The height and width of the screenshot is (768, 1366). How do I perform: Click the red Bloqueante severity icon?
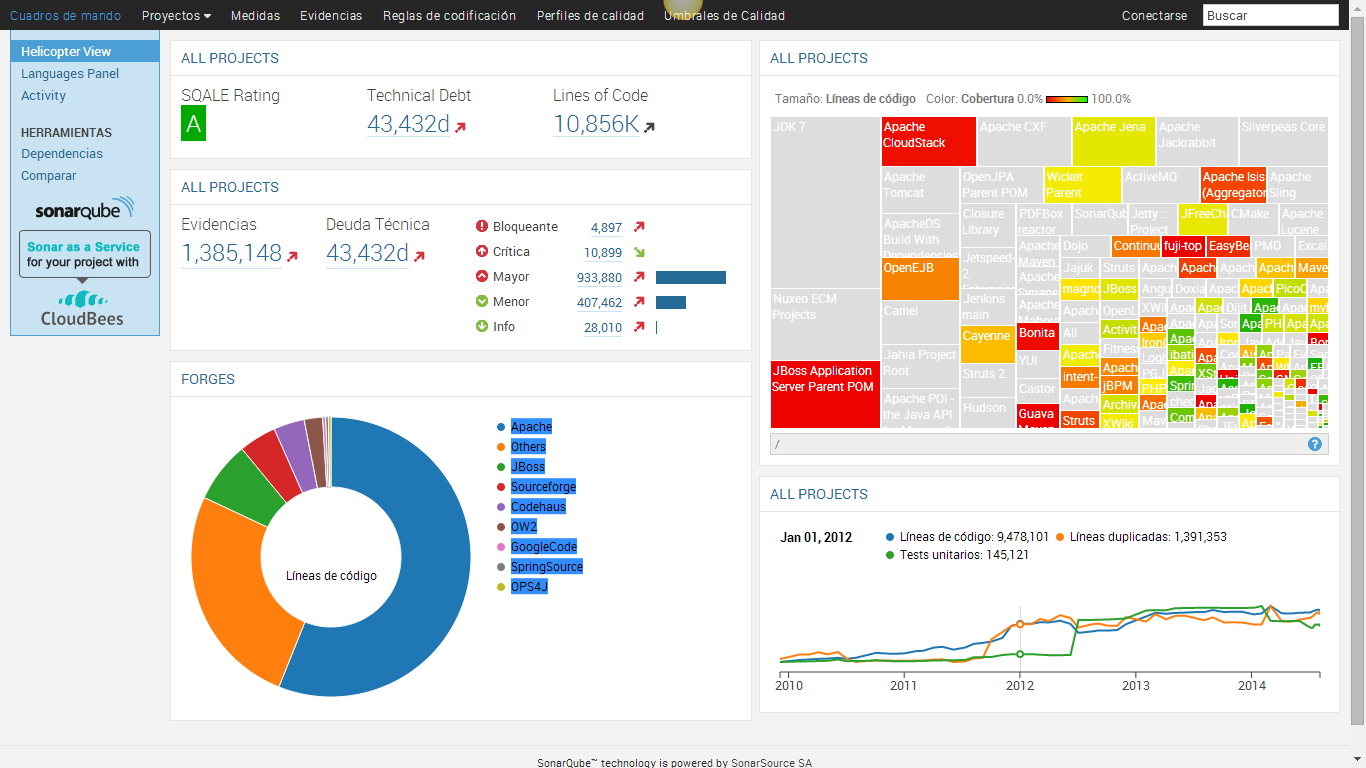pyautogui.click(x=482, y=227)
